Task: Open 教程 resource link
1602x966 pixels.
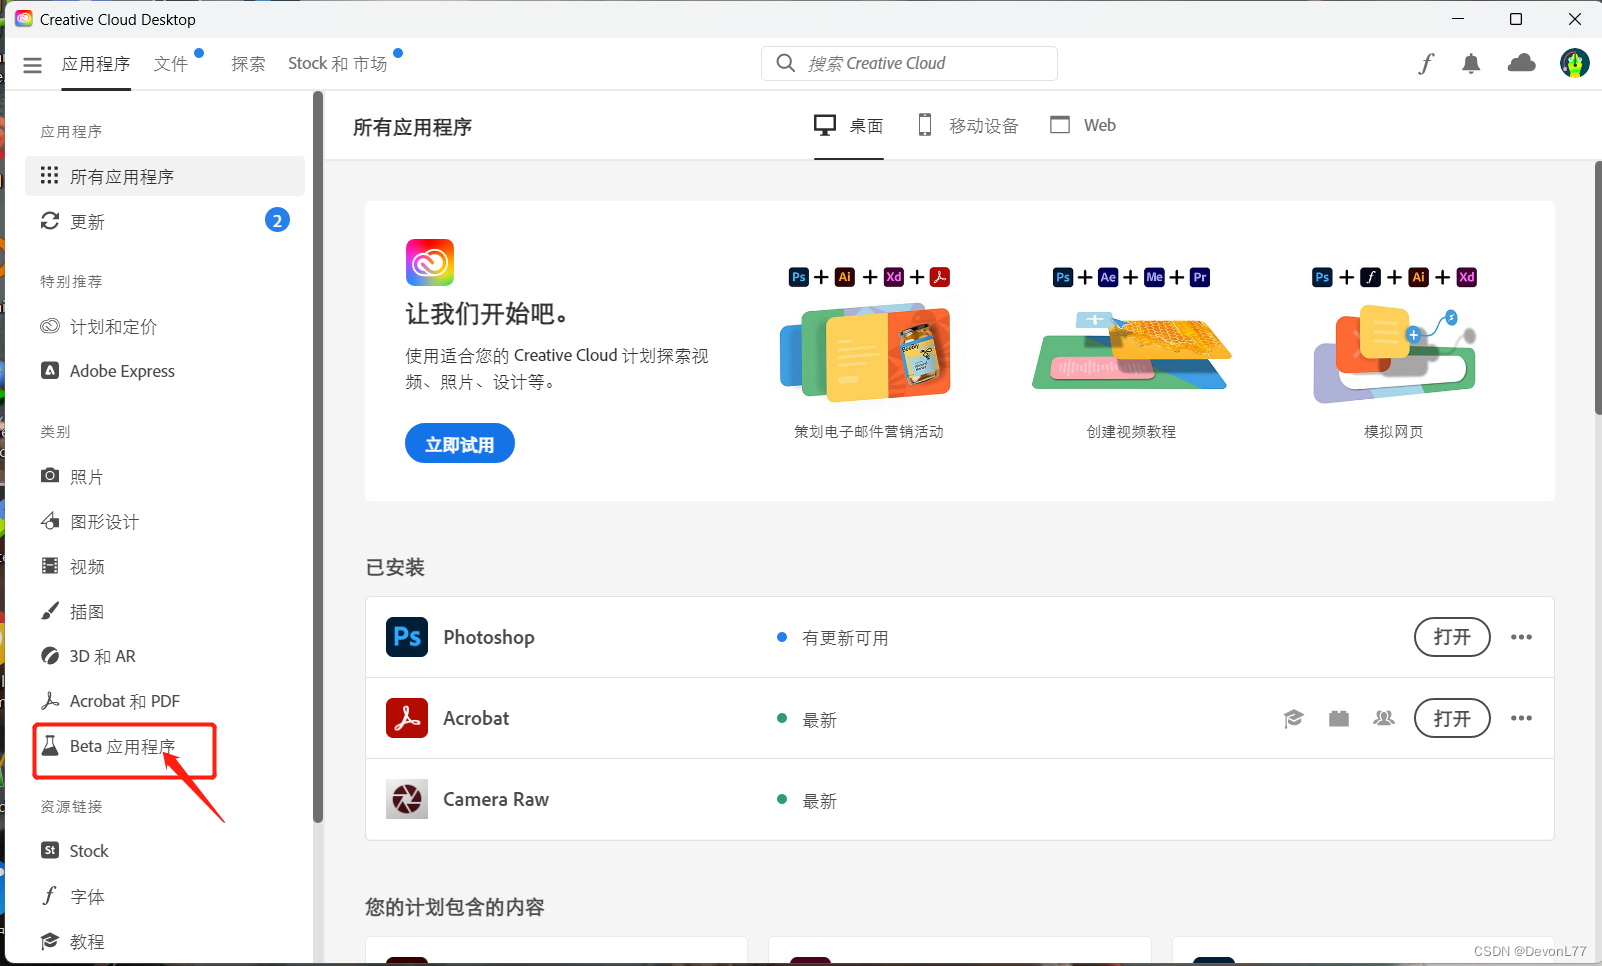Action: (165, 941)
